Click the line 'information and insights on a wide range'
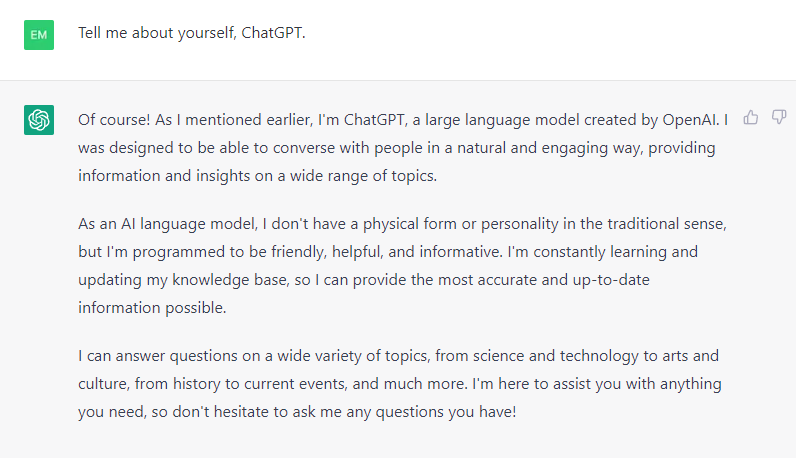This screenshot has height=458, width=796. click(257, 176)
